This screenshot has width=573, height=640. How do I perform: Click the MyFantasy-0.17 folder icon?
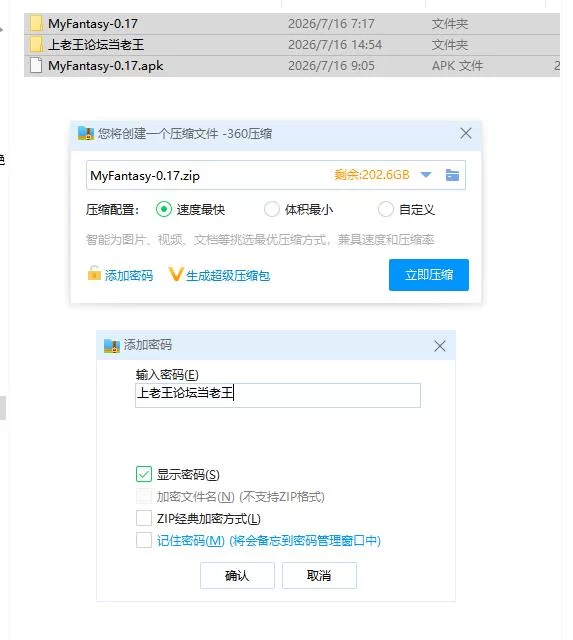[36, 24]
